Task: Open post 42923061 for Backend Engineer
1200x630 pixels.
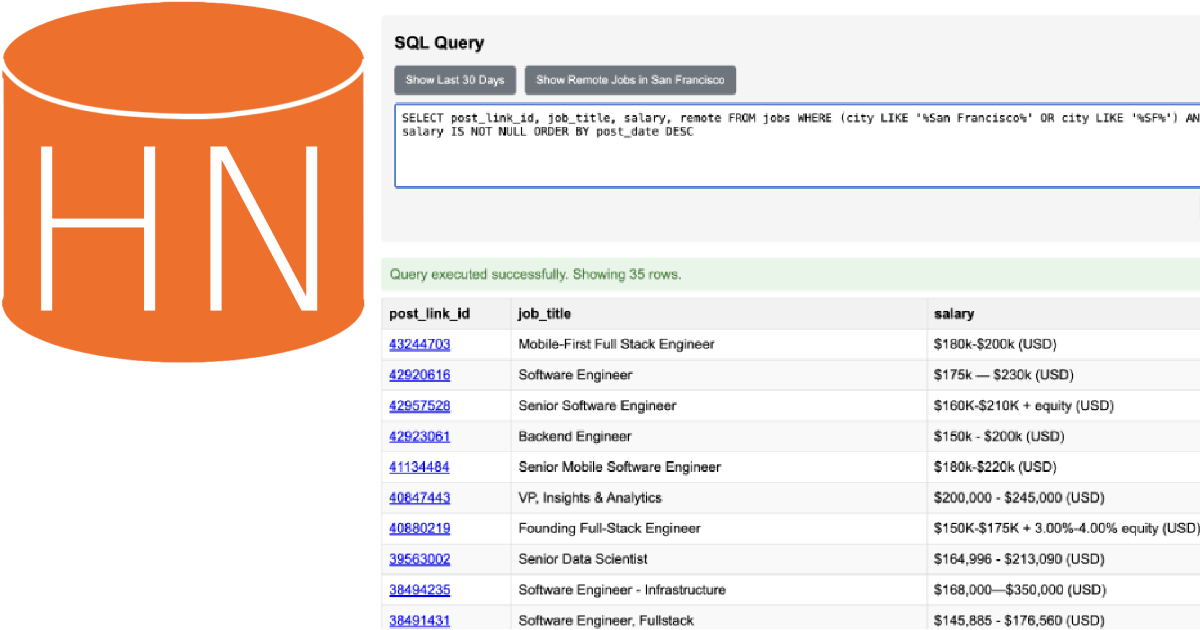Action: click(x=419, y=436)
